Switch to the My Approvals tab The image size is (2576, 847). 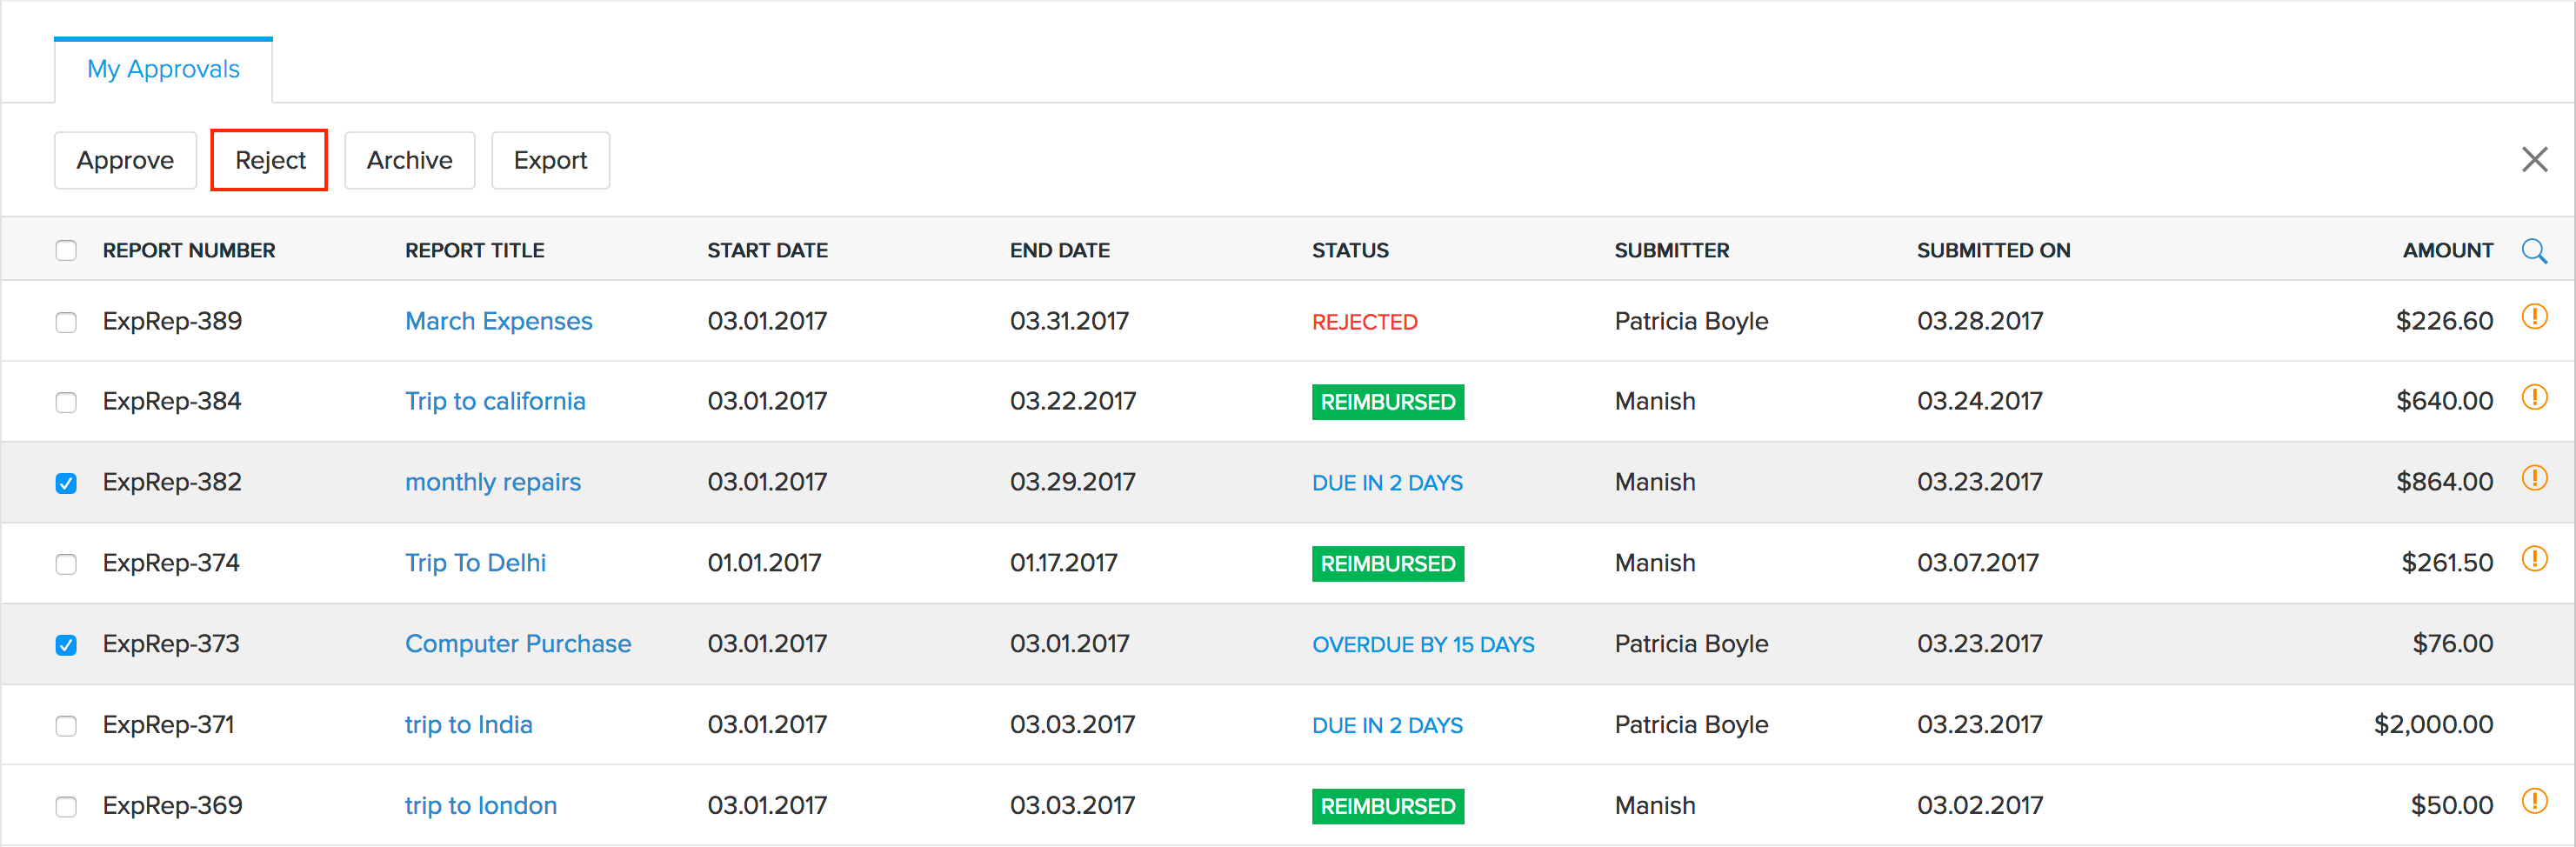pyautogui.click(x=163, y=69)
